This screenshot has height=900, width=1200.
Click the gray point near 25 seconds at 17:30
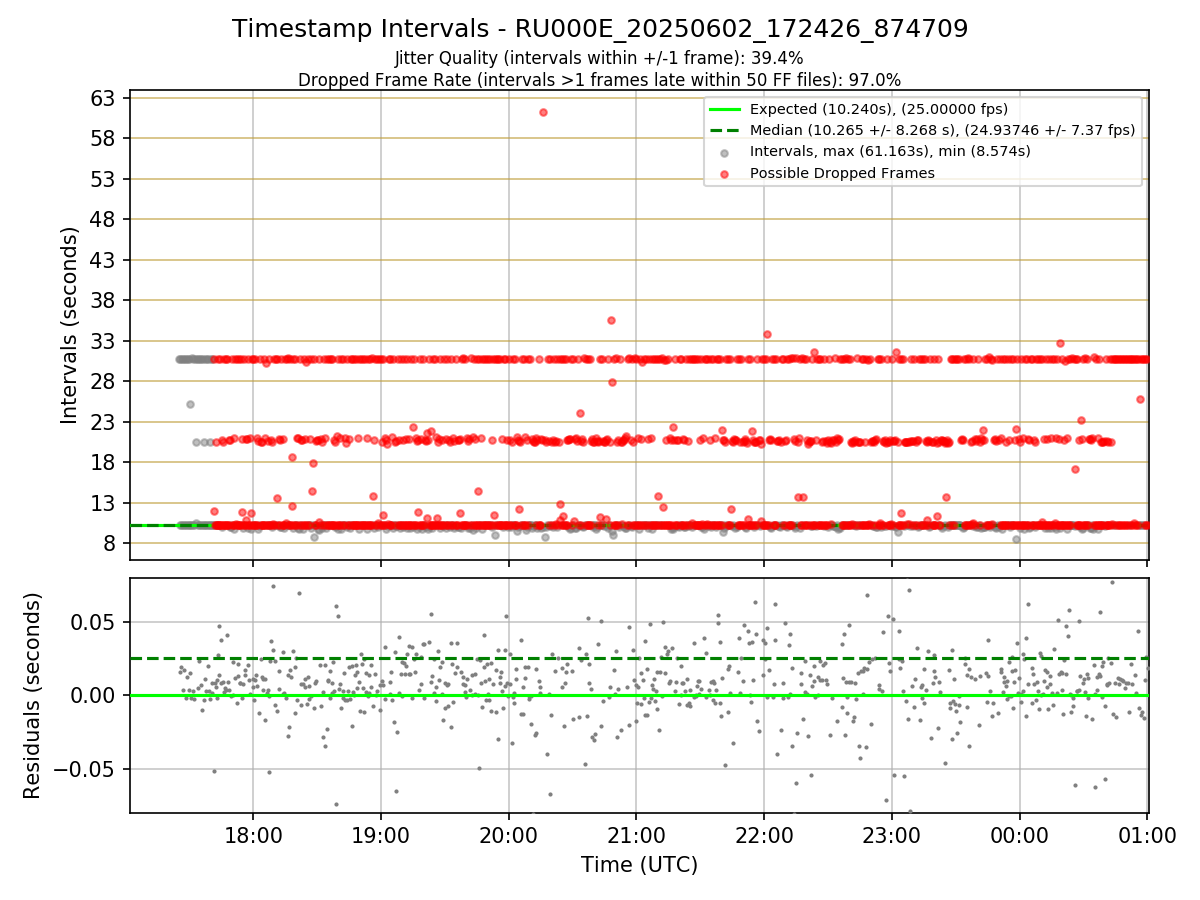click(190, 404)
